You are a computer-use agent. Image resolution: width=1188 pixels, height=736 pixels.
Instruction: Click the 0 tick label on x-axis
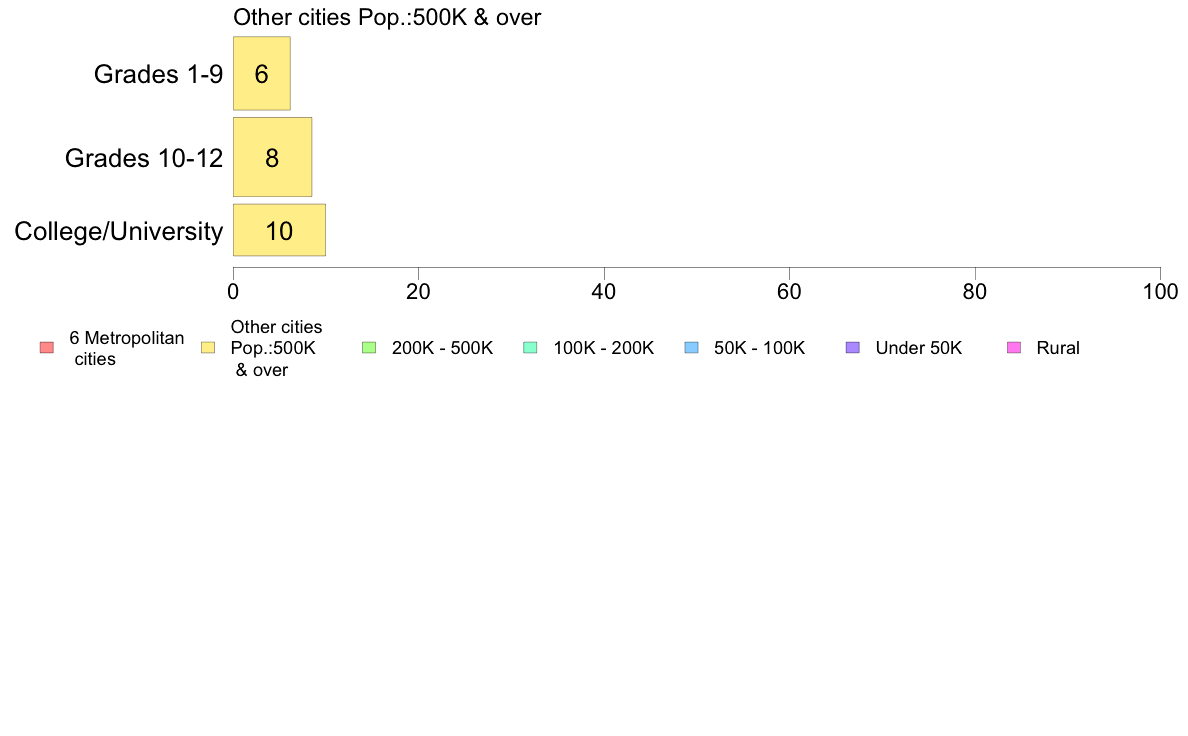coord(233,292)
